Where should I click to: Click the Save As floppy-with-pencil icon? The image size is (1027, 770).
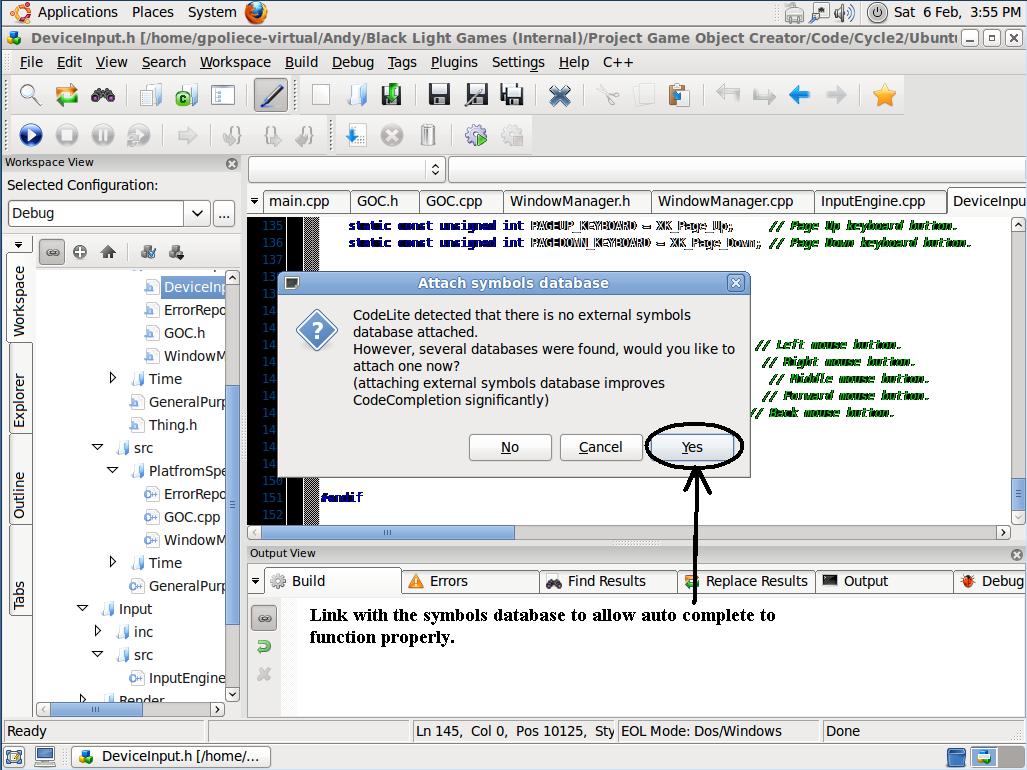pyautogui.click(x=476, y=96)
